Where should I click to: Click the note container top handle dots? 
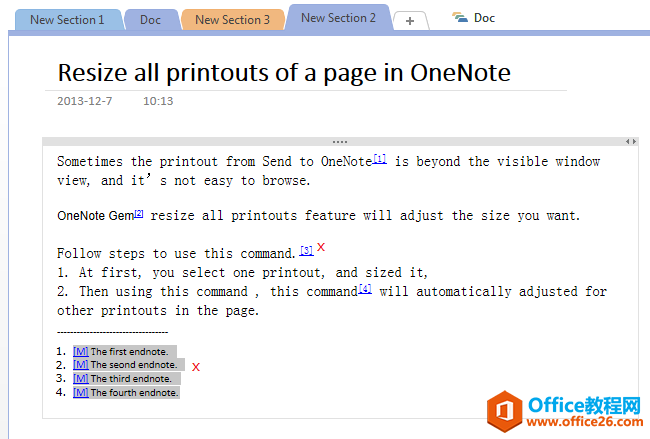point(340,142)
